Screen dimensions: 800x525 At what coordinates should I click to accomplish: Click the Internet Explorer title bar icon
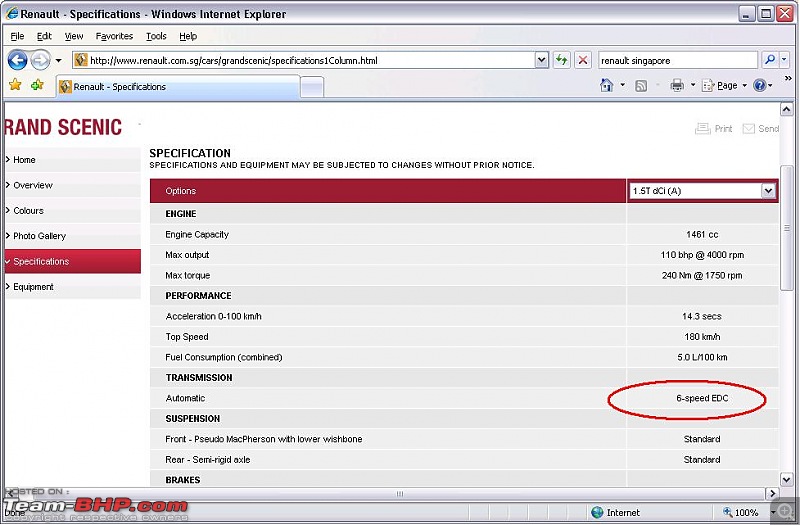[x=12, y=13]
